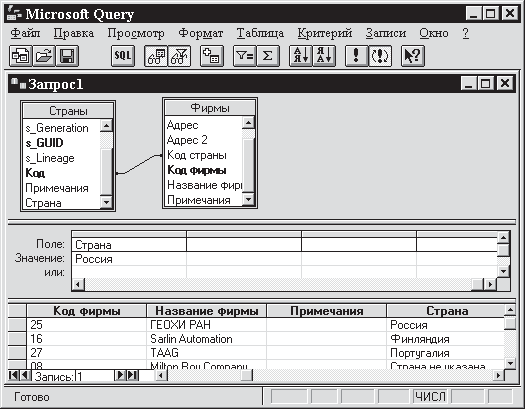Click the Cycle Totals sigma icon

pos(268,56)
